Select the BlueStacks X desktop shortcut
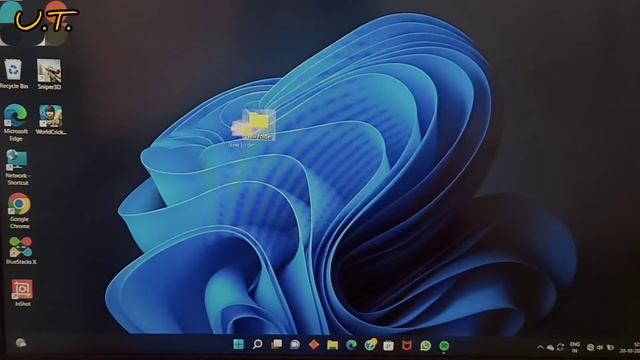The height and width of the screenshot is (360, 640). (21, 250)
